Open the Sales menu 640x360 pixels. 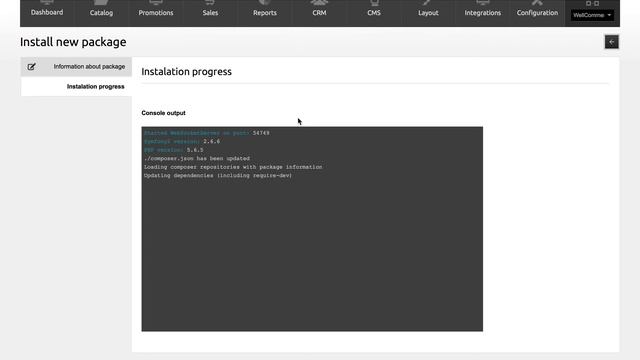pos(210,12)
